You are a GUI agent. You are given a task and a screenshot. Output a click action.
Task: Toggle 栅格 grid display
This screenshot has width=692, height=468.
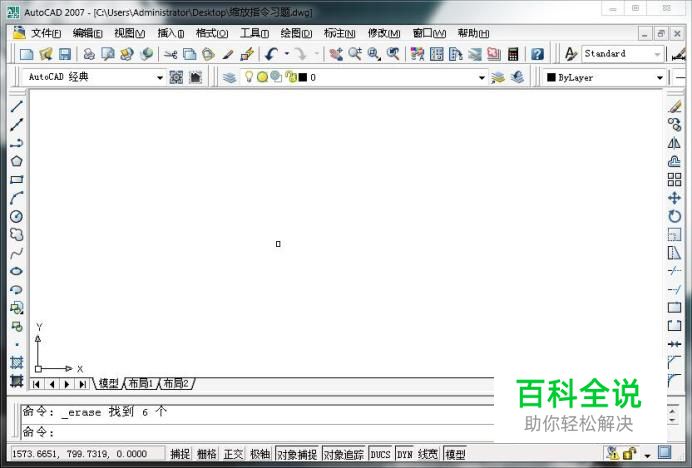coord(207,454)
